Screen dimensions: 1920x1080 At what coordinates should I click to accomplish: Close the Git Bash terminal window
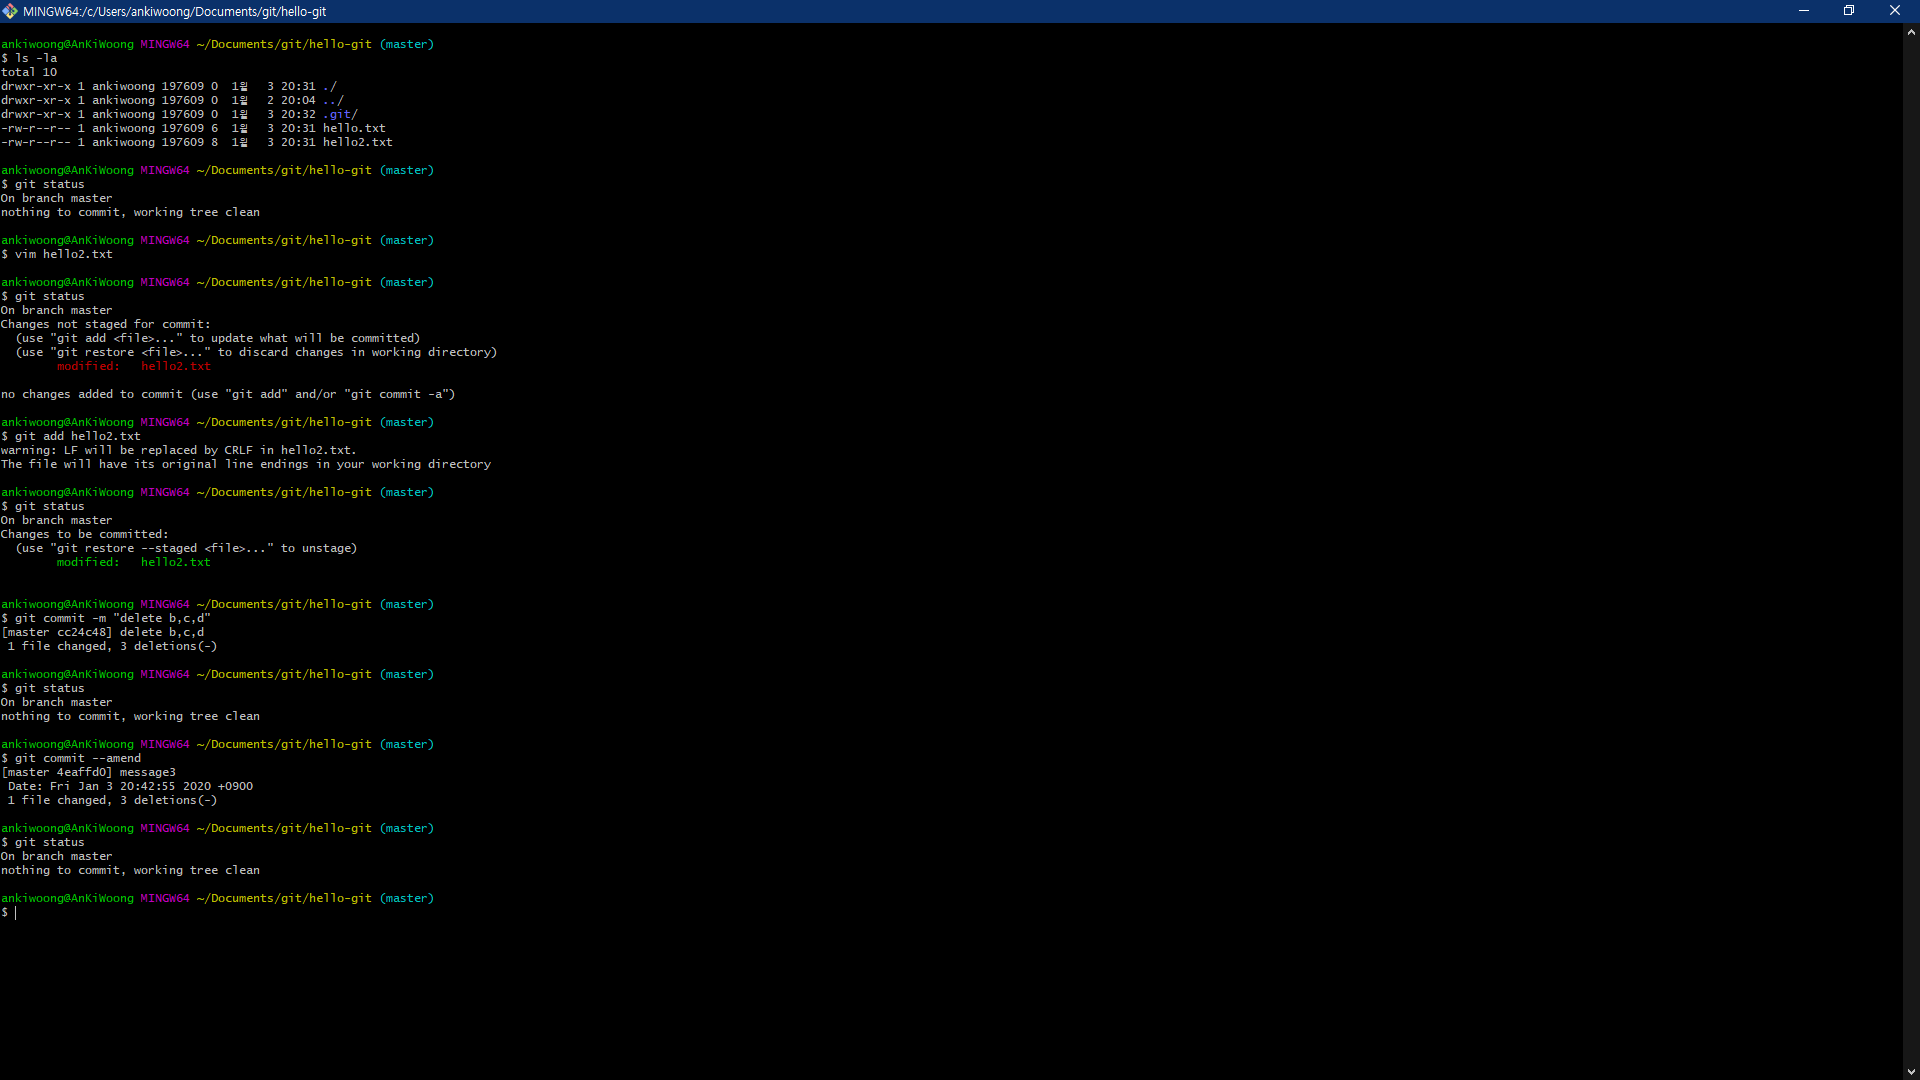click(1894, 11)
